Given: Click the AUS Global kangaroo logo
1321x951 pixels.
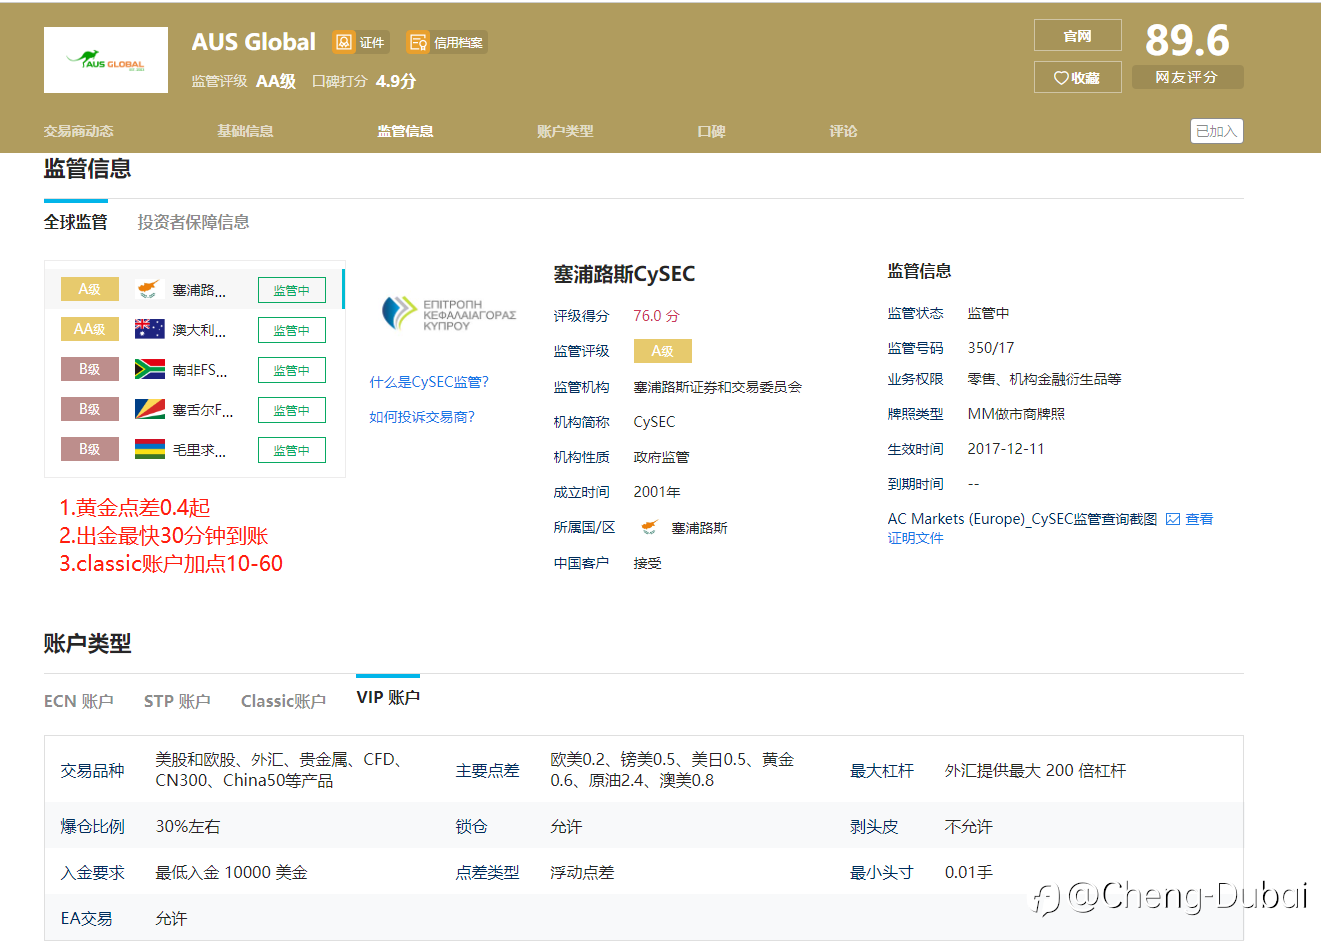Looking at the screenshot, I should pos(106,60).
